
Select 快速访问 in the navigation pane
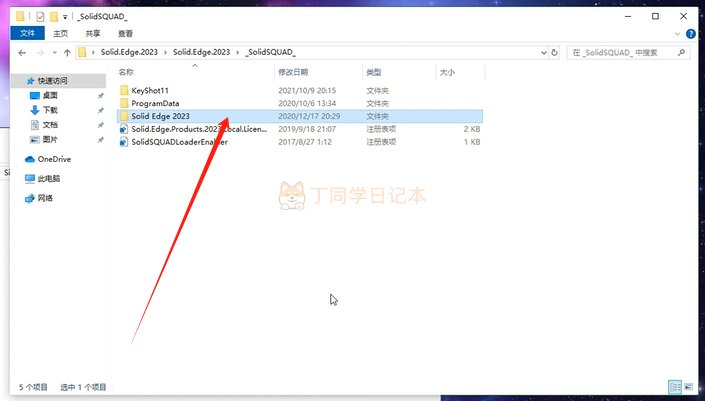(53, 81)
